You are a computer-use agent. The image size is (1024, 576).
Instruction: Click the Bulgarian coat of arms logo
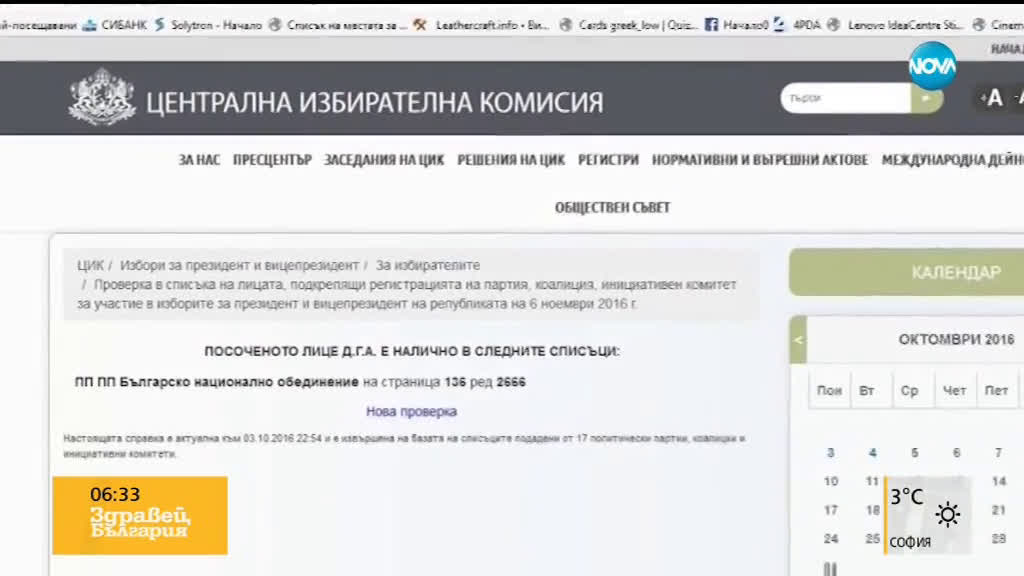(x=101, y=98)
